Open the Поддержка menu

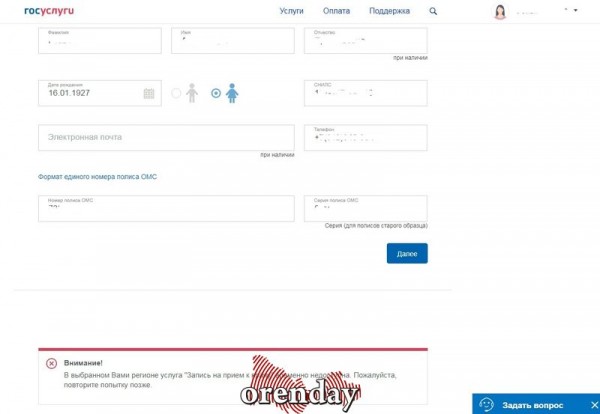point(389,11)
